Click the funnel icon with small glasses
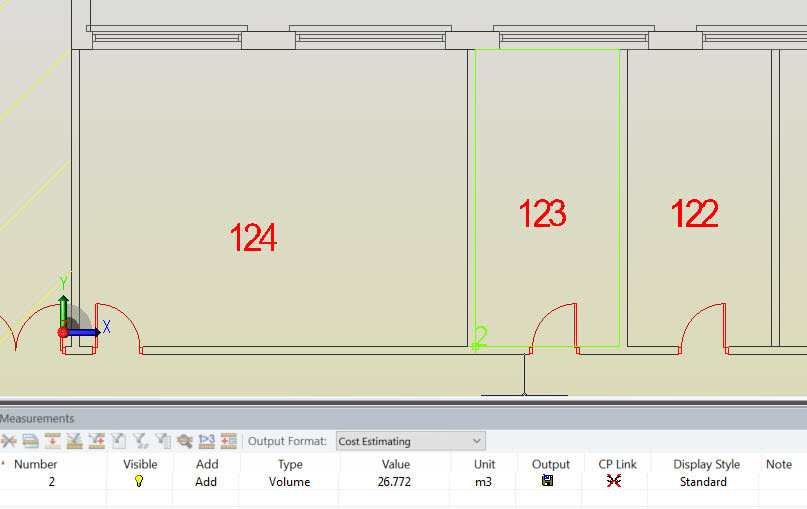 [x=141, y=441]
